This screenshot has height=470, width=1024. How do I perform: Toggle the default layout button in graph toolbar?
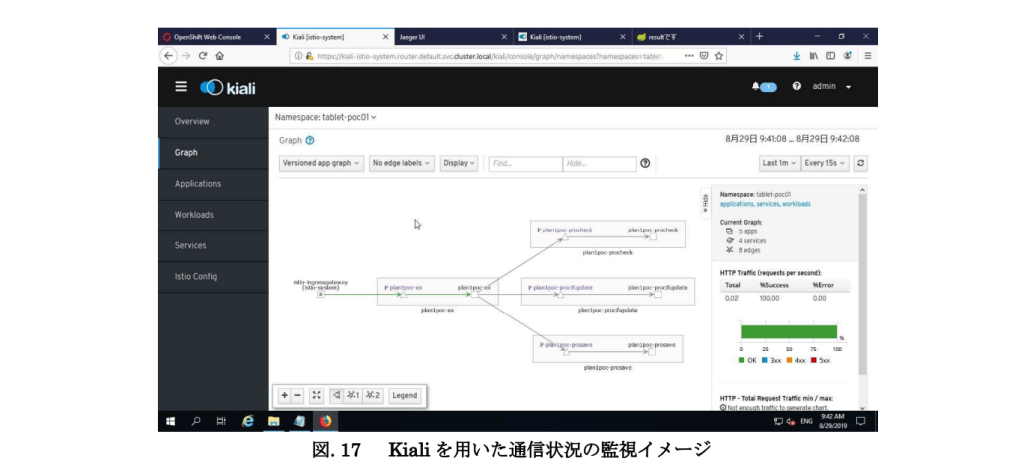[x=336, y=395]
